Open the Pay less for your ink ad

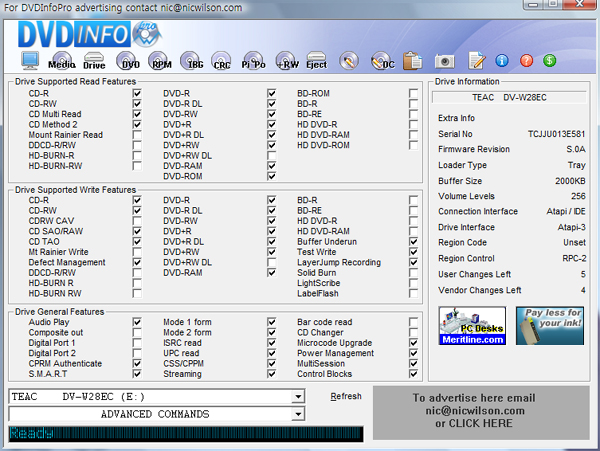point(550,326)
